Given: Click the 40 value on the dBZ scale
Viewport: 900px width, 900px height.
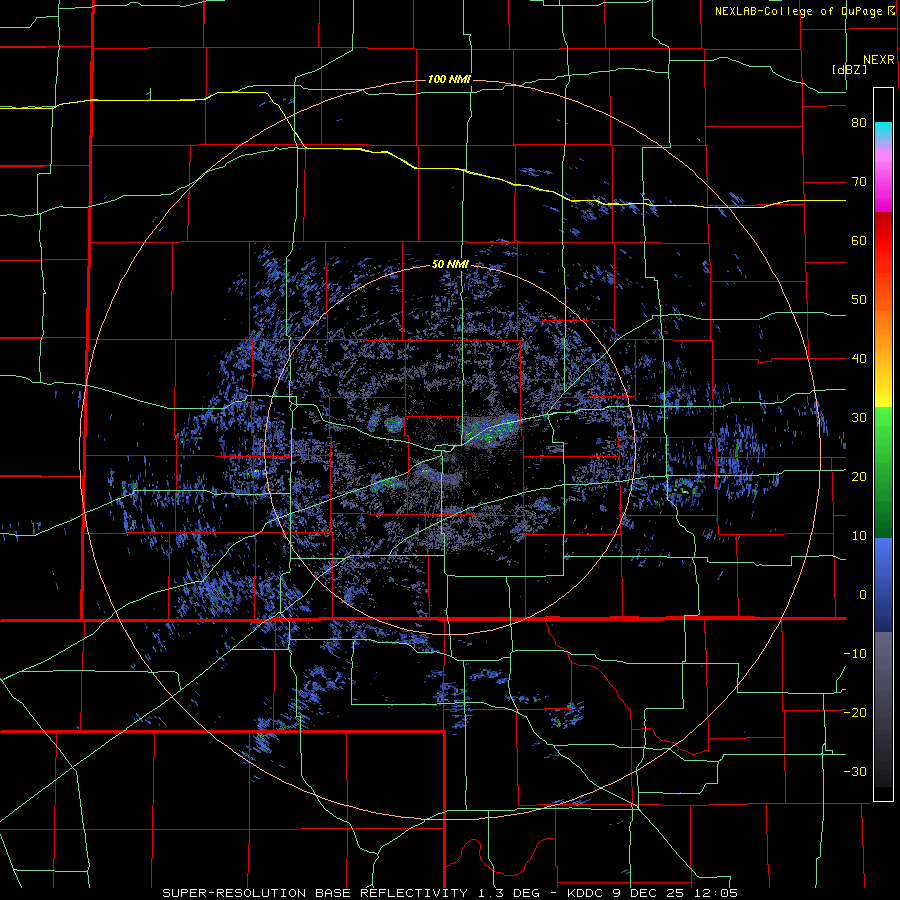Looking at the screenshot, I should pos(859,359).
